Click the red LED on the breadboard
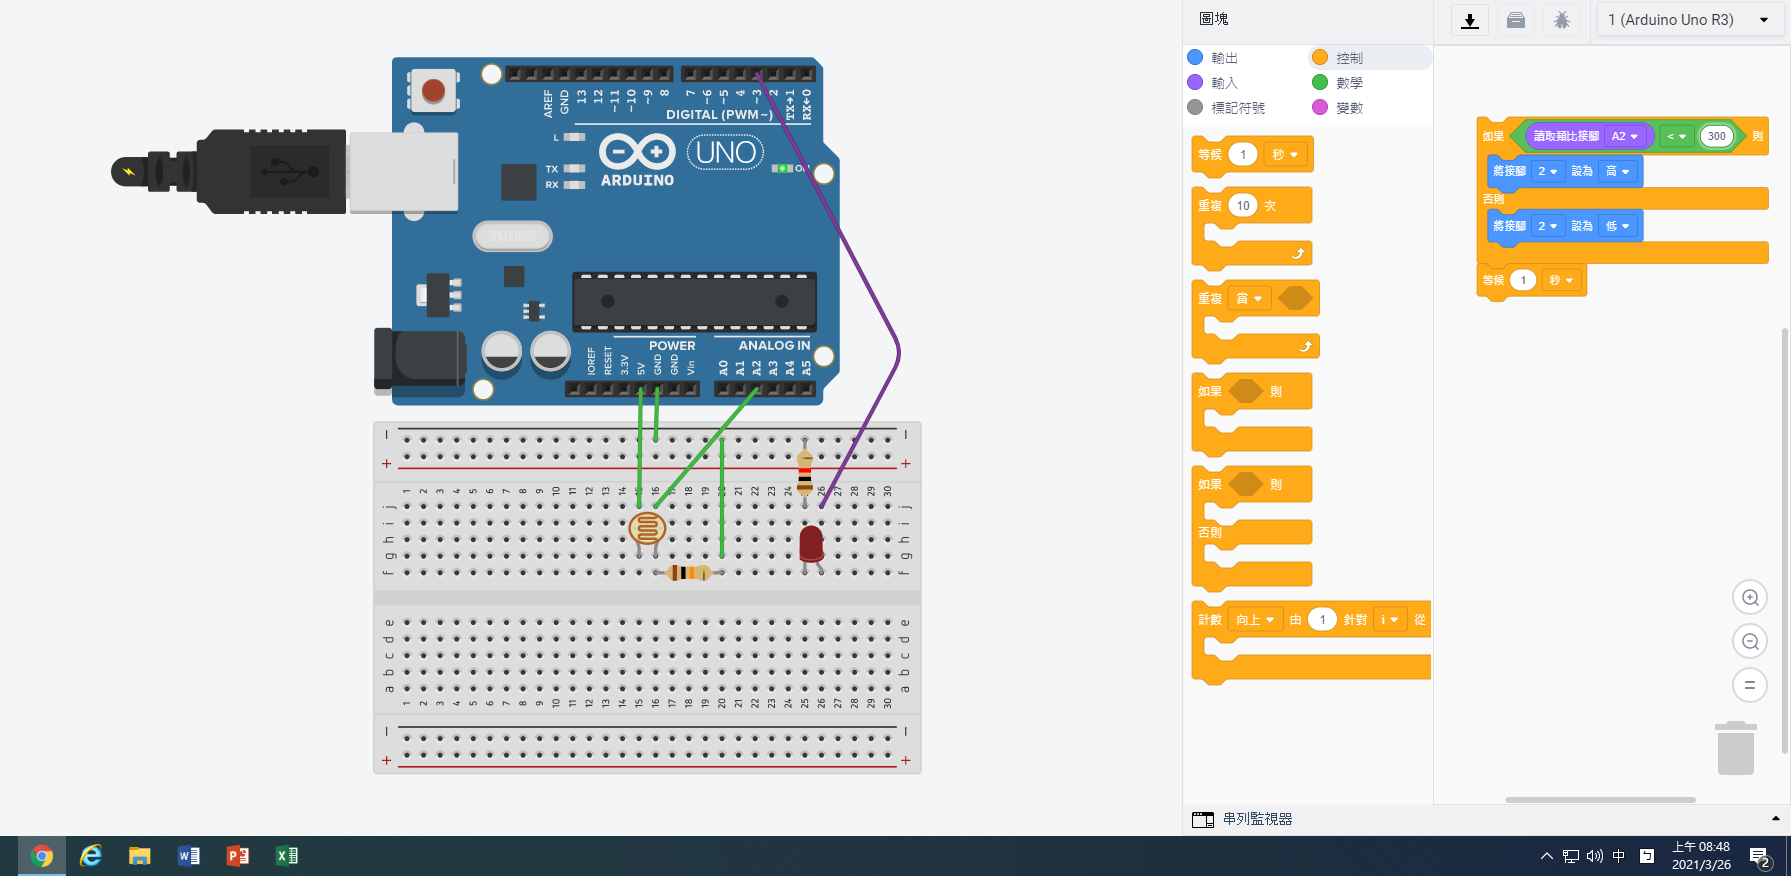 coord(811,544)
